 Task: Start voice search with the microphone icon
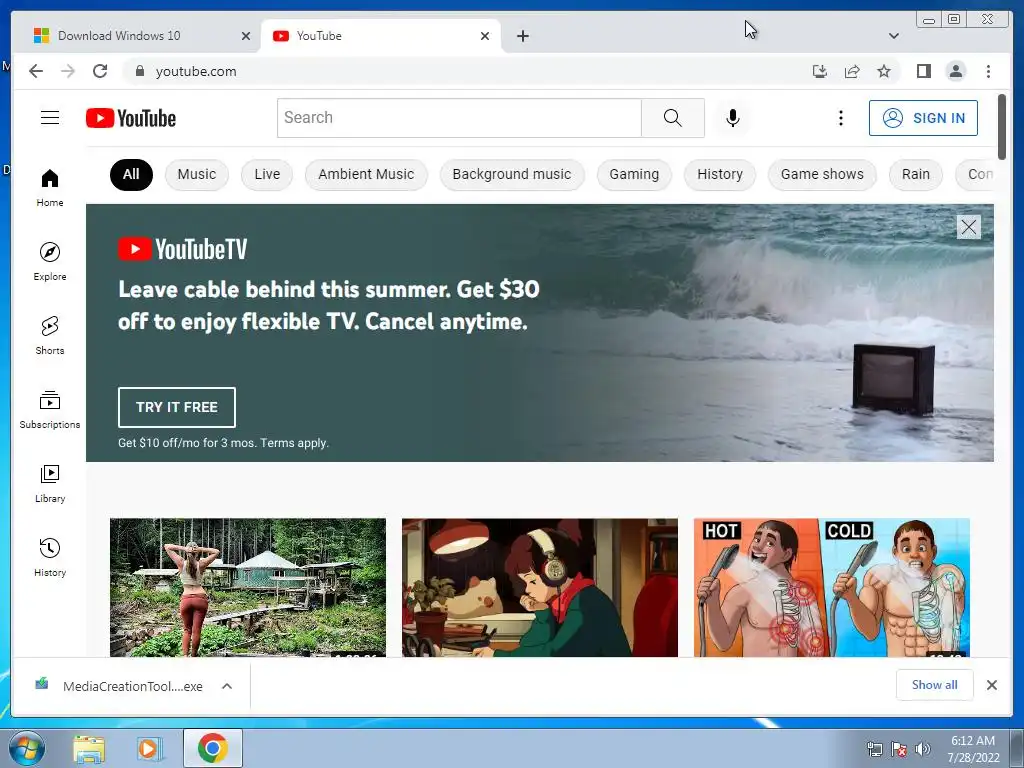[733, 118]
